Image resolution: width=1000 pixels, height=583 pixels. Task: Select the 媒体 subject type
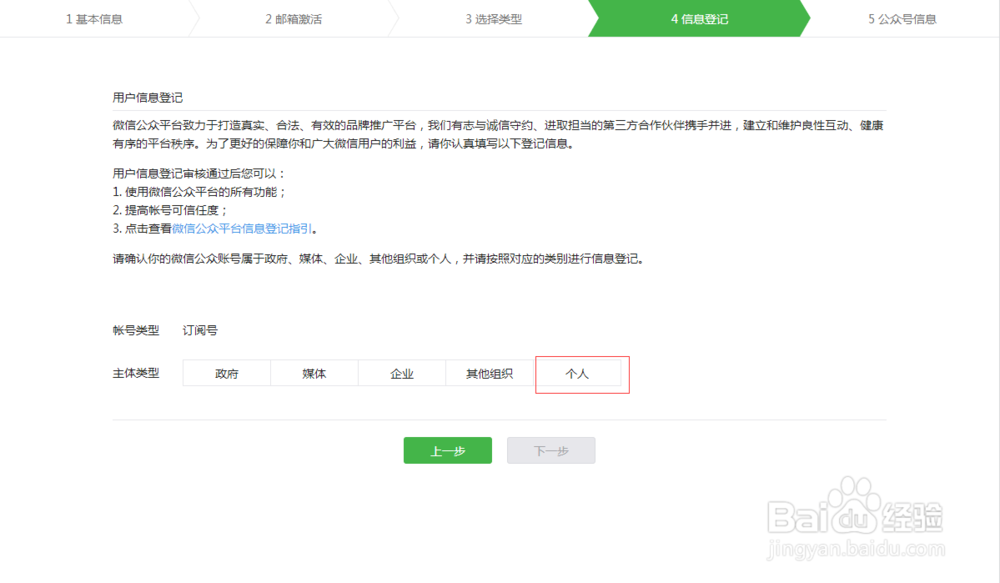click(314, 374)
